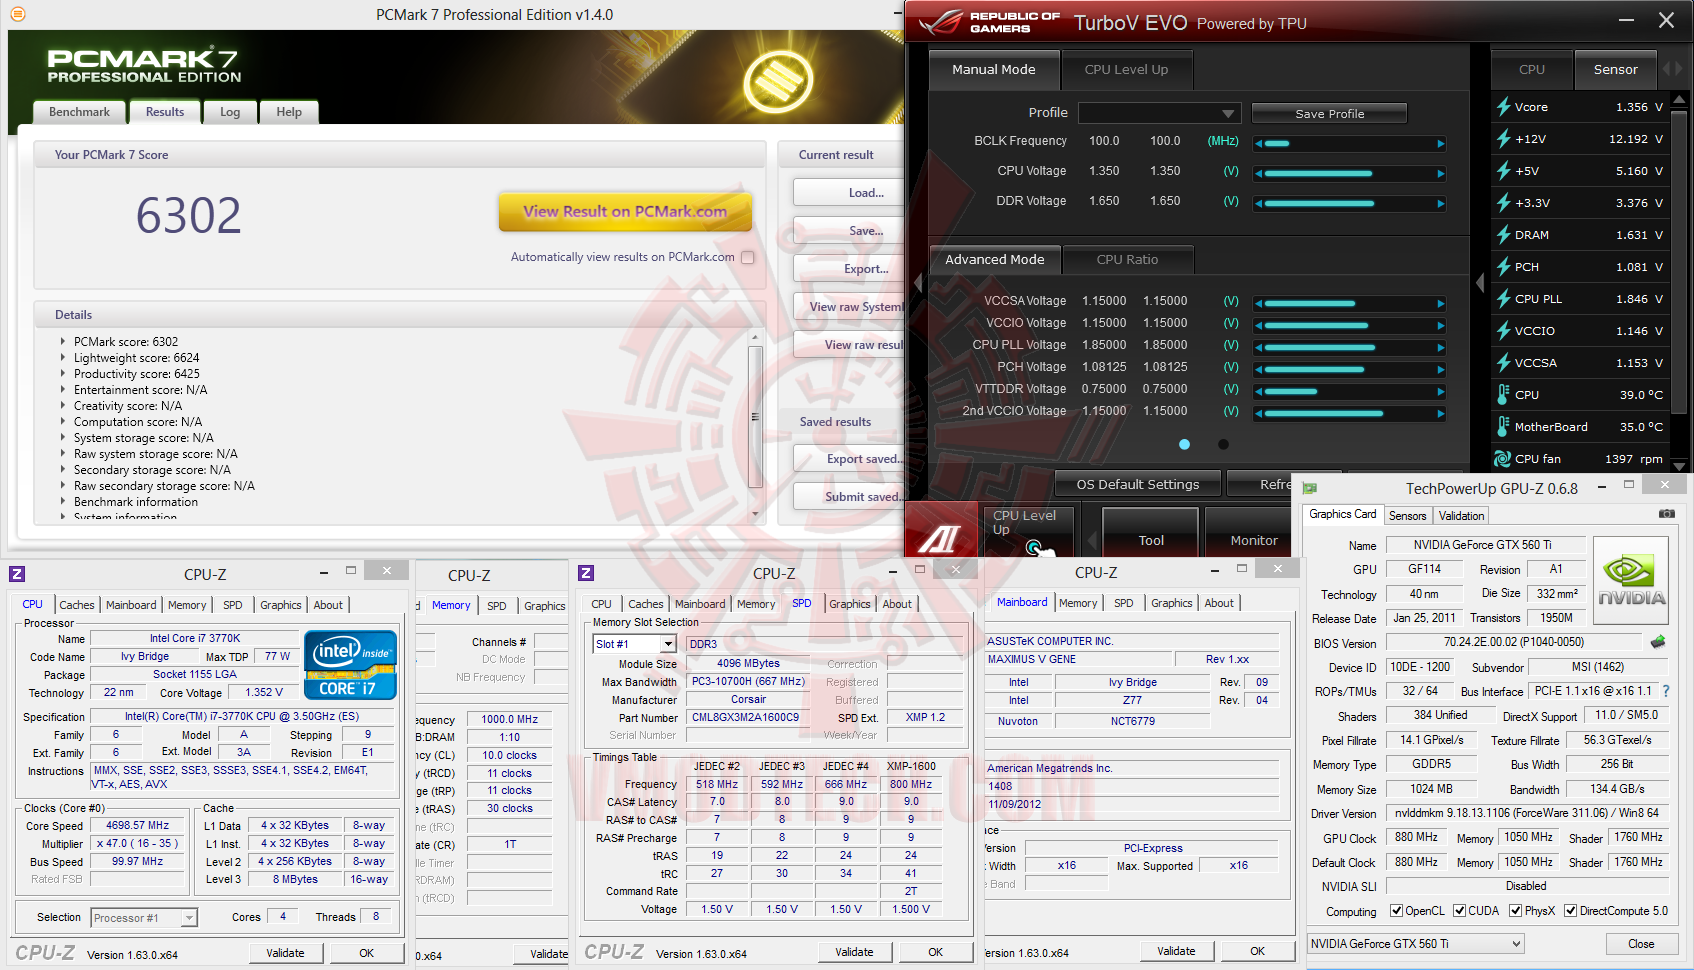
Task: Click the DRAM lightning bolt sensor icon
Action: click(1503, 235)
